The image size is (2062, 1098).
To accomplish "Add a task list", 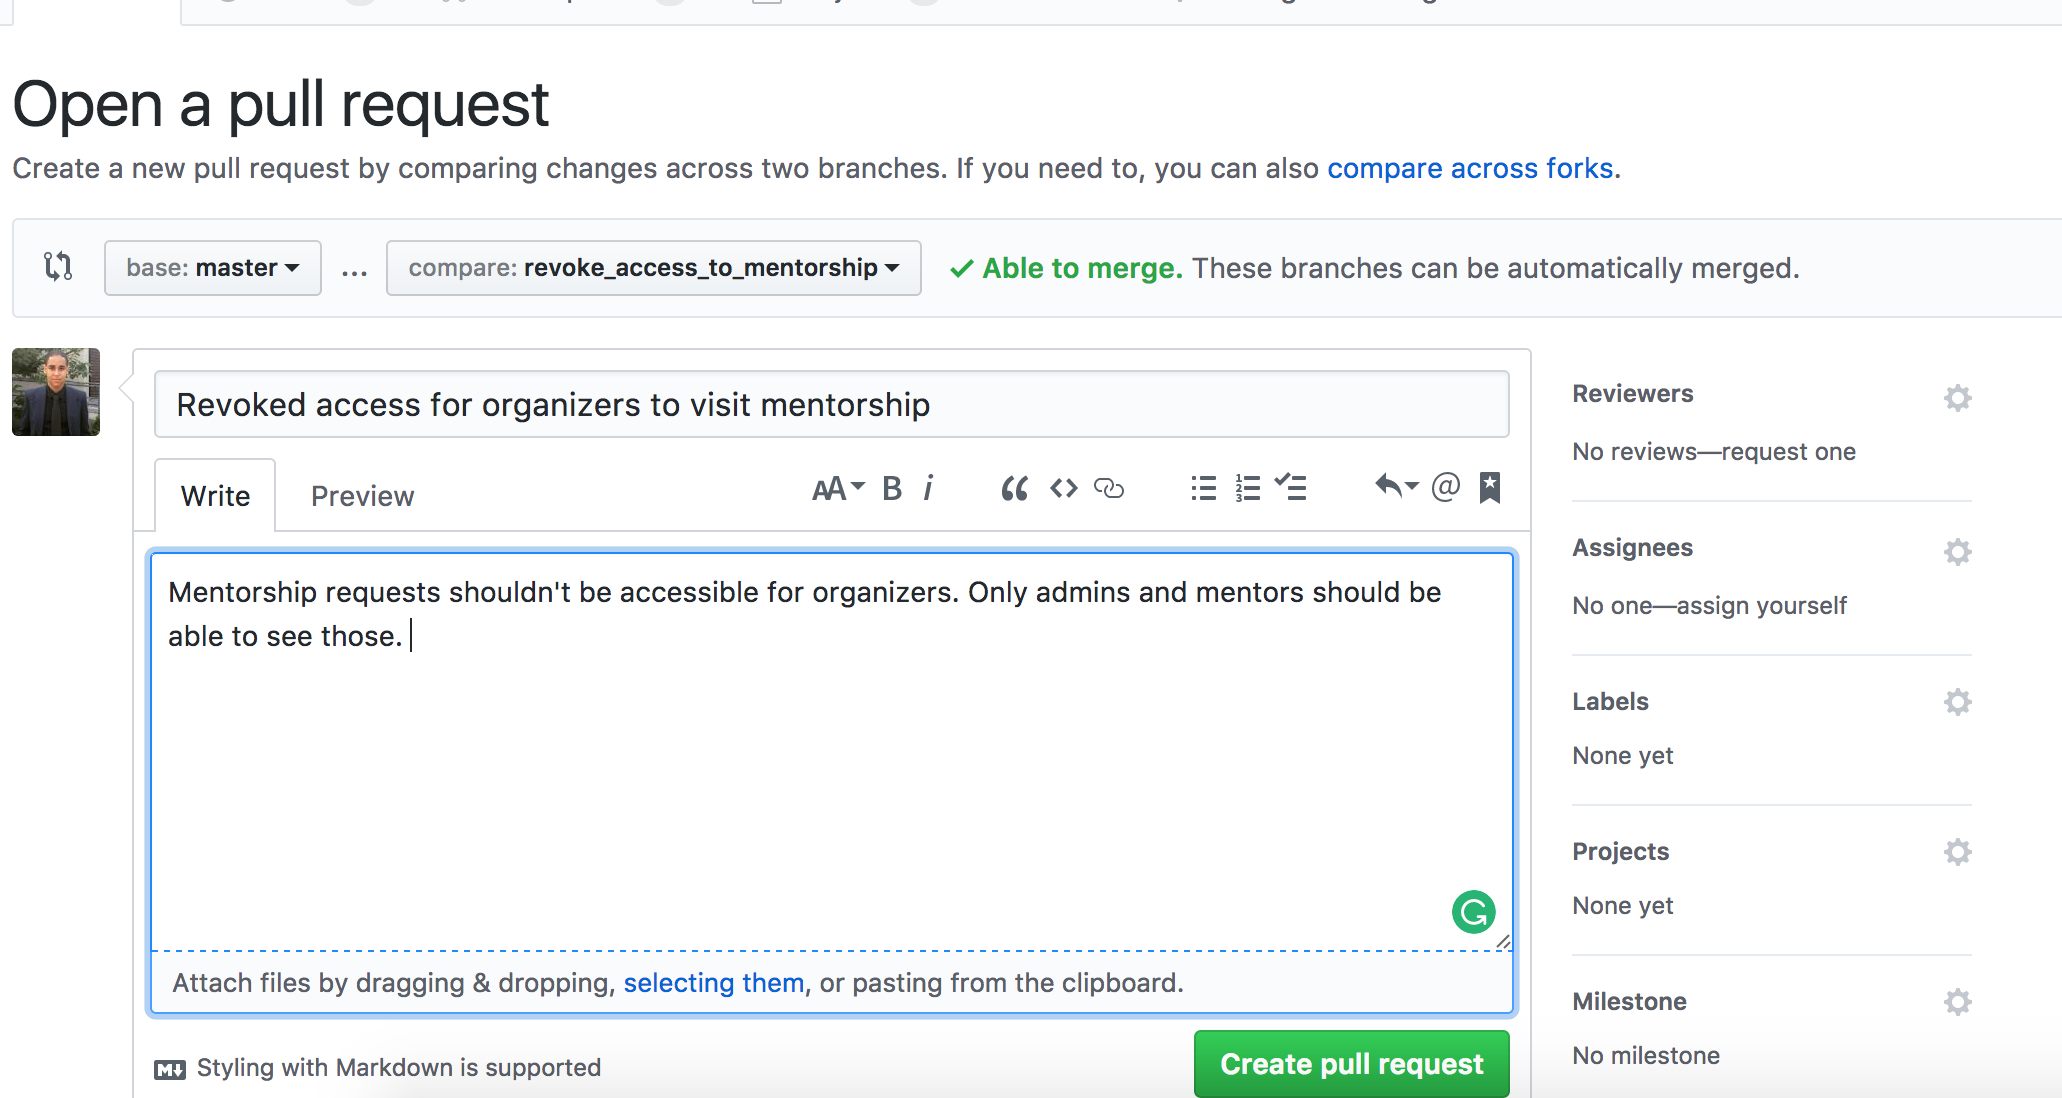I will pos(1291,488).
